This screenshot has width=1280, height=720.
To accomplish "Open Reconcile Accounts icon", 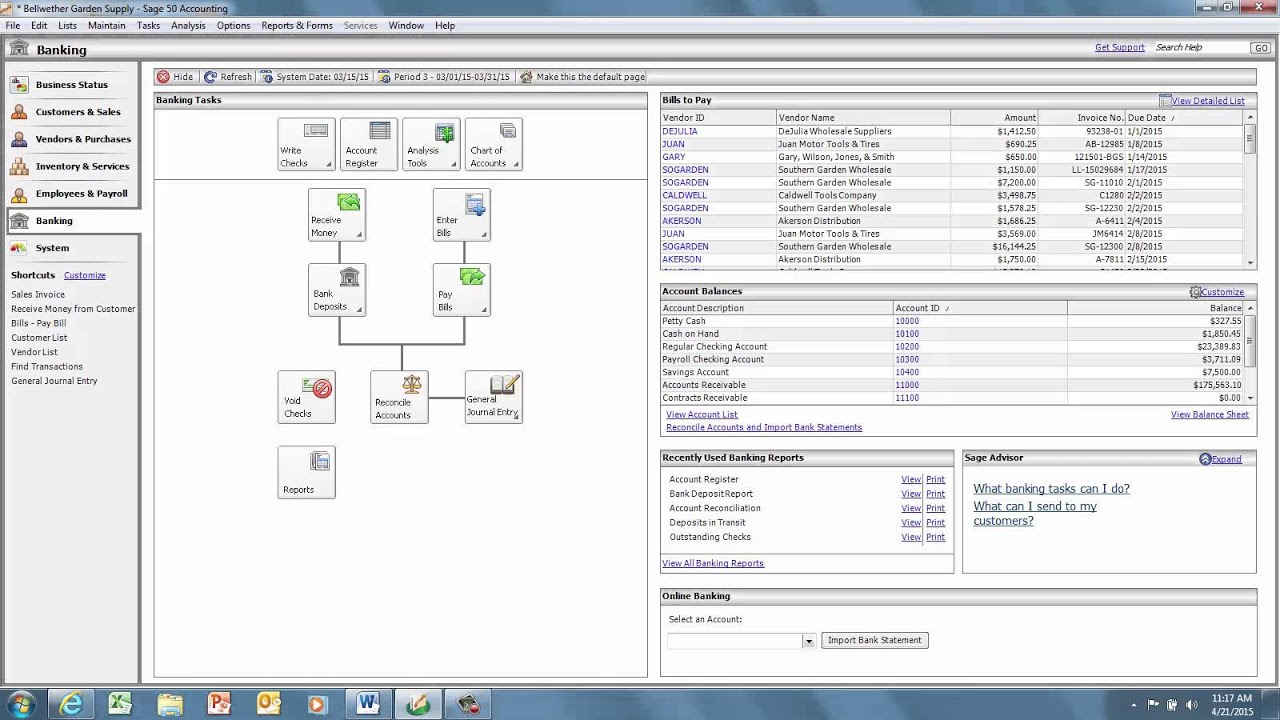I will pyautogui.click(x=399, y=396).
